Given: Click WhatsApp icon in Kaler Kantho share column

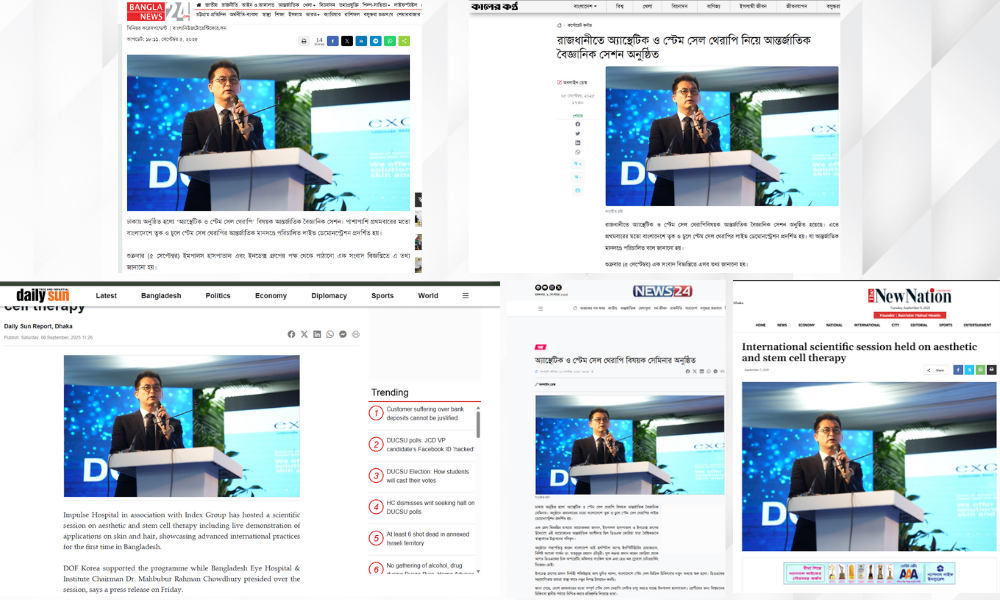Looking at the screenshot, I should point(578,152).
